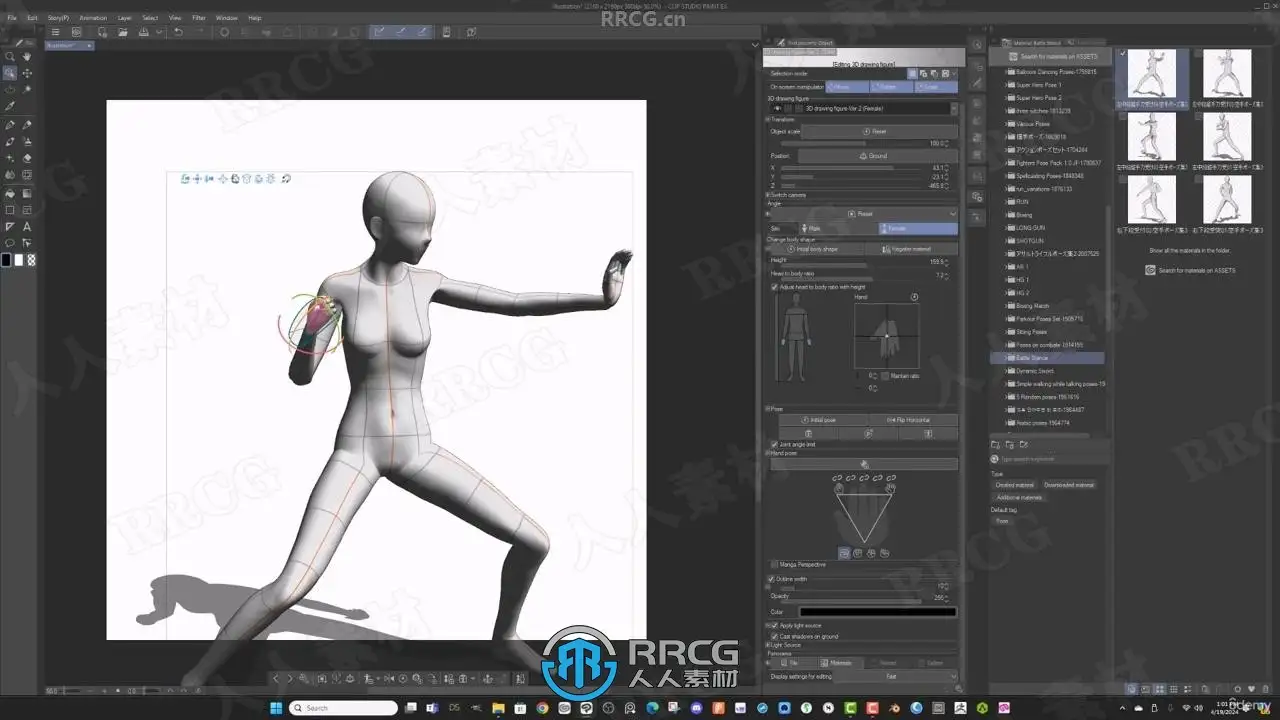Select the Hand move tool
The height and width of the screenshot is (720, 1280).
pos(27,57)
